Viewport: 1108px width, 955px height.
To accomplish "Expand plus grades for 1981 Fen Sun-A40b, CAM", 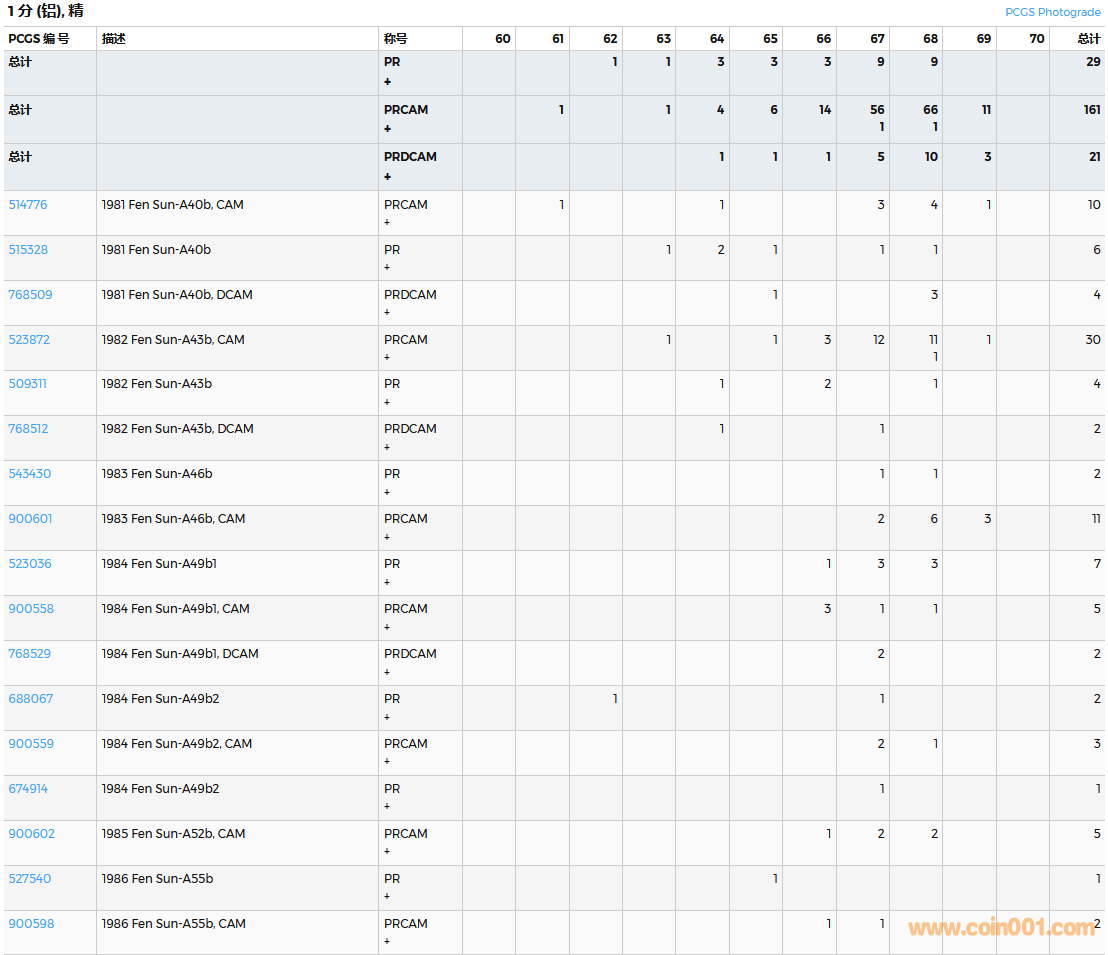I will click(388, 223).
